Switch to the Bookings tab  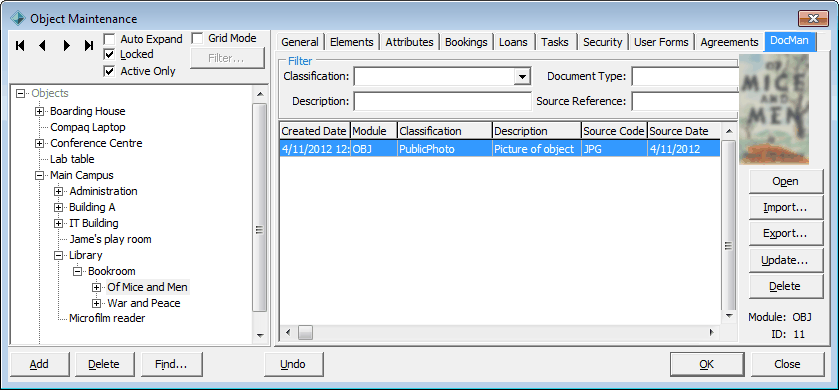(466, 42)
